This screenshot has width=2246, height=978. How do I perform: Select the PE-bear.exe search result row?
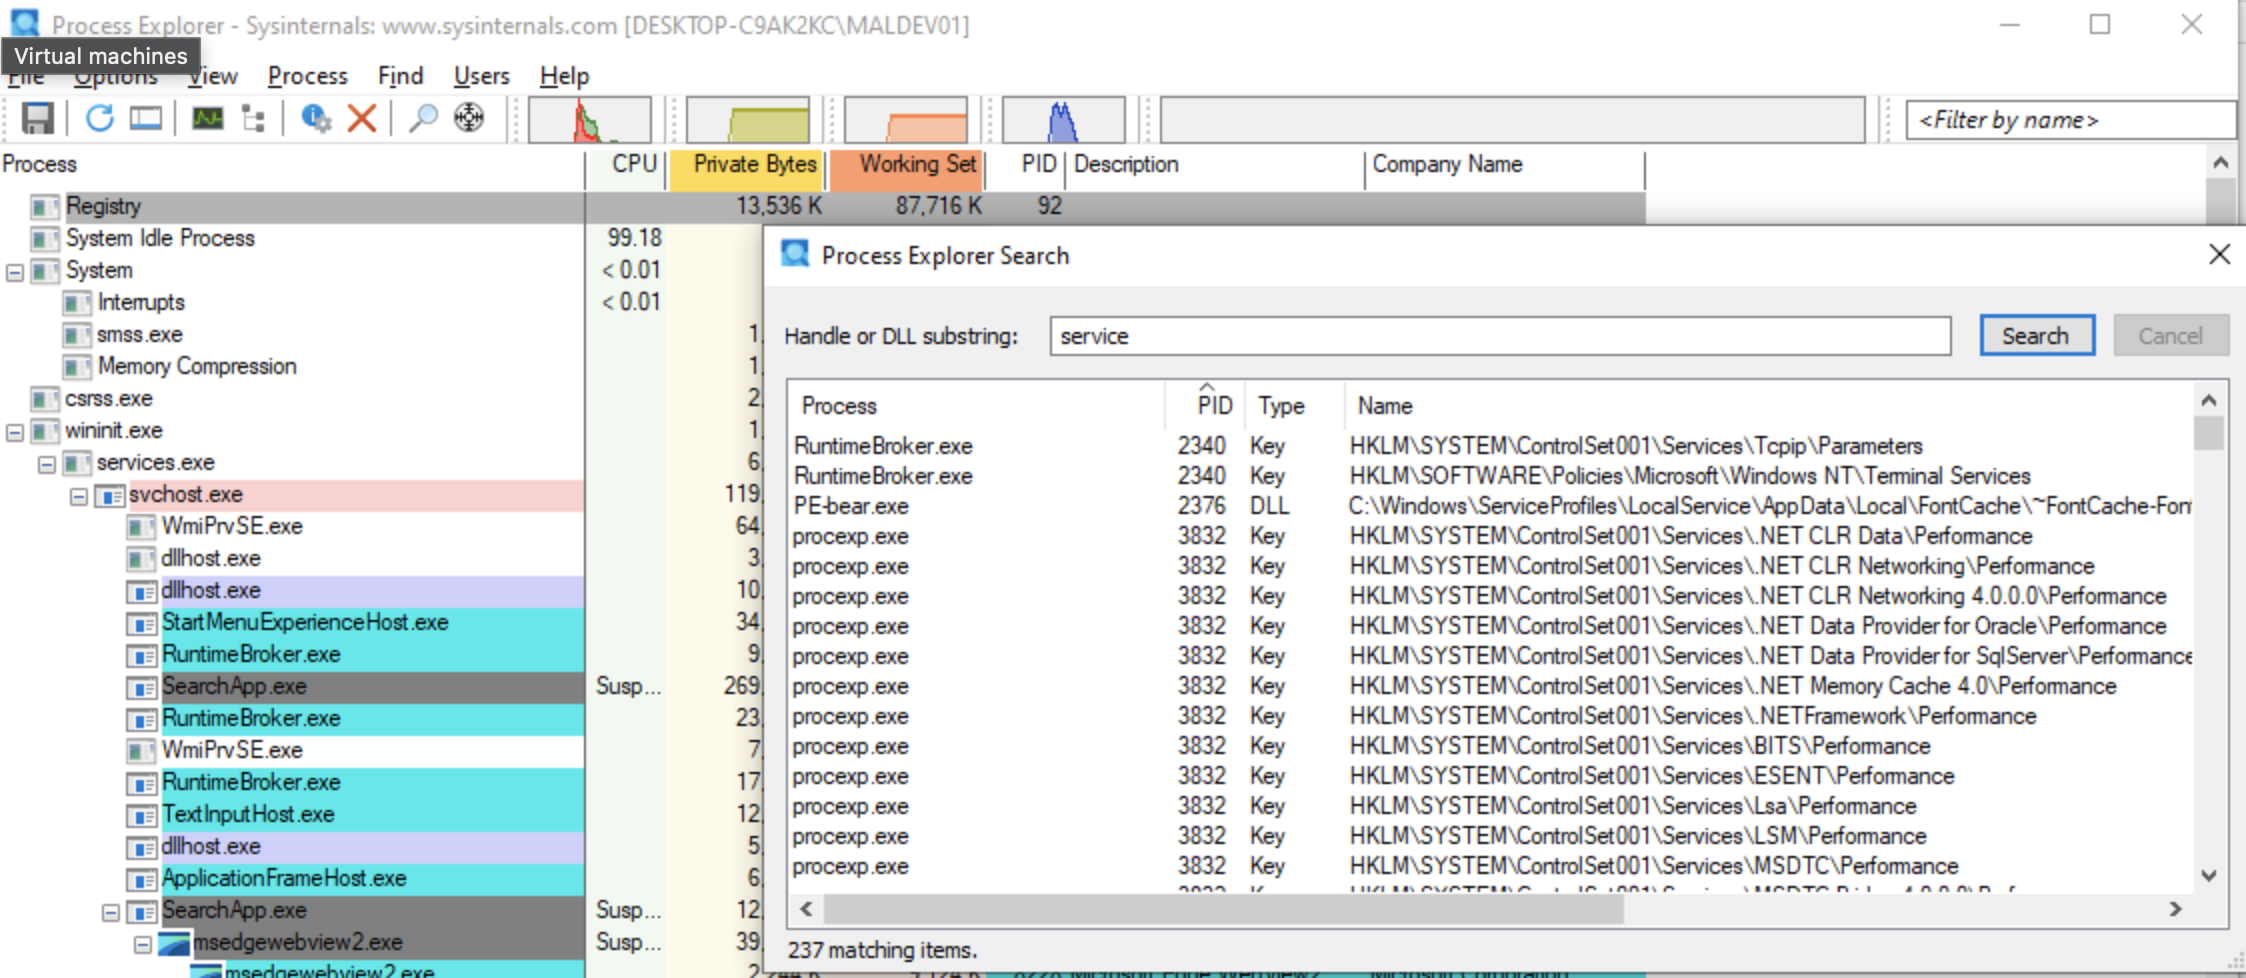(x=851, y=506)
